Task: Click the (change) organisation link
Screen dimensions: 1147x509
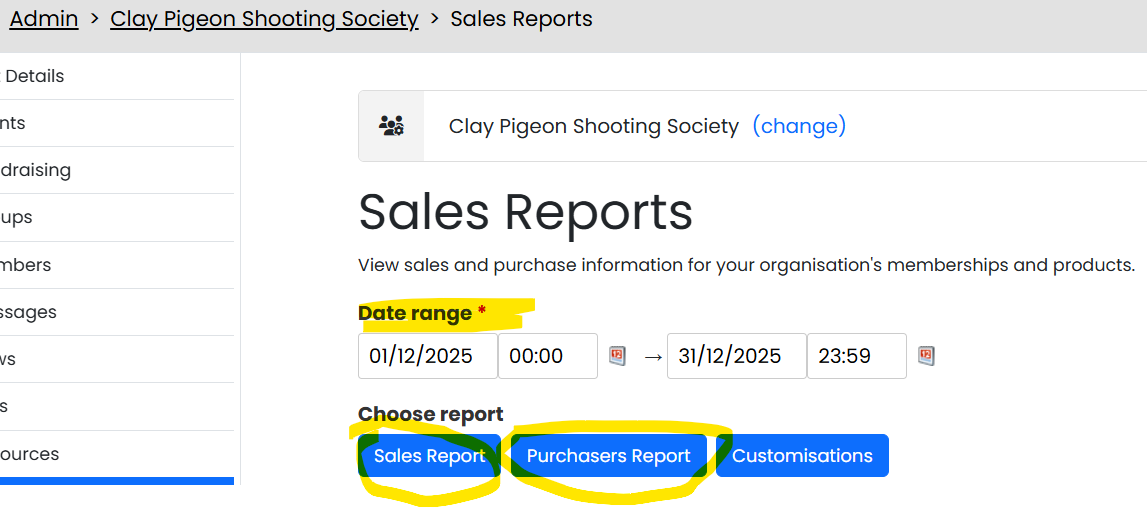Action: [x=799, y=126]
